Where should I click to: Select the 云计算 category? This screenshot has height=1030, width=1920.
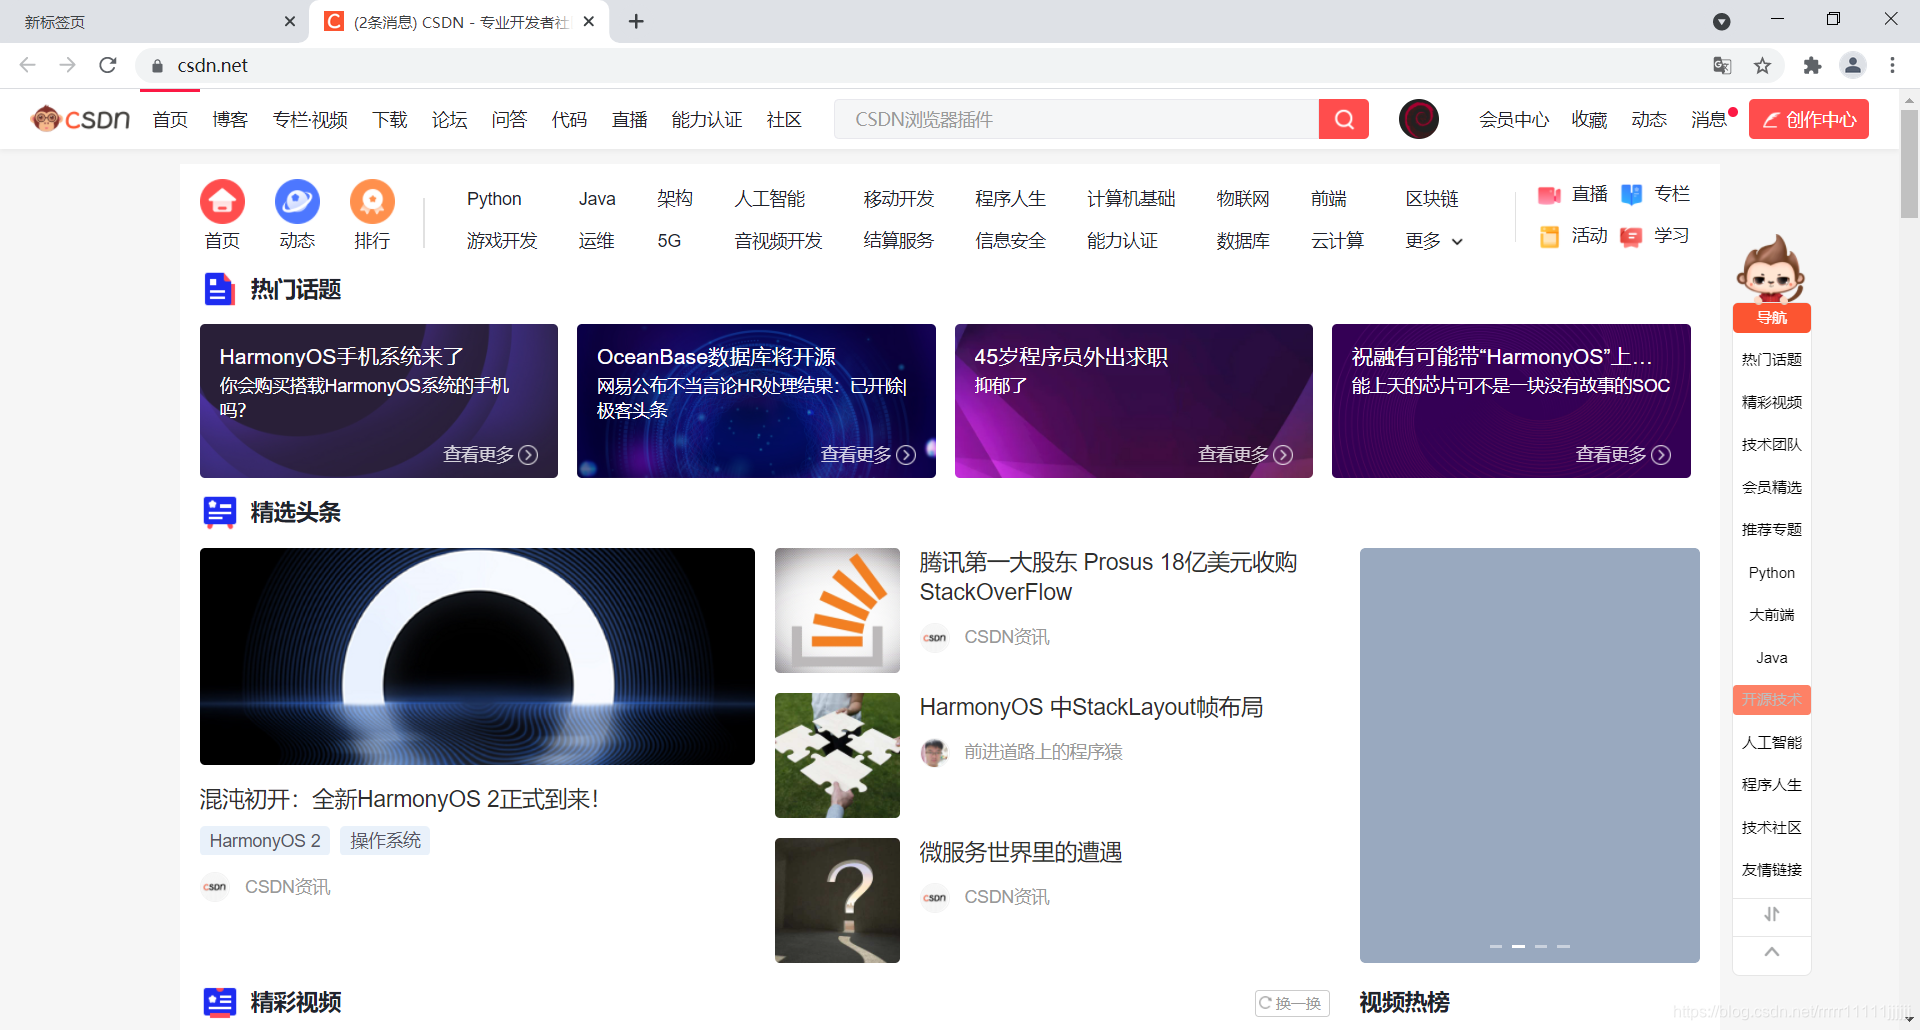1338,241
